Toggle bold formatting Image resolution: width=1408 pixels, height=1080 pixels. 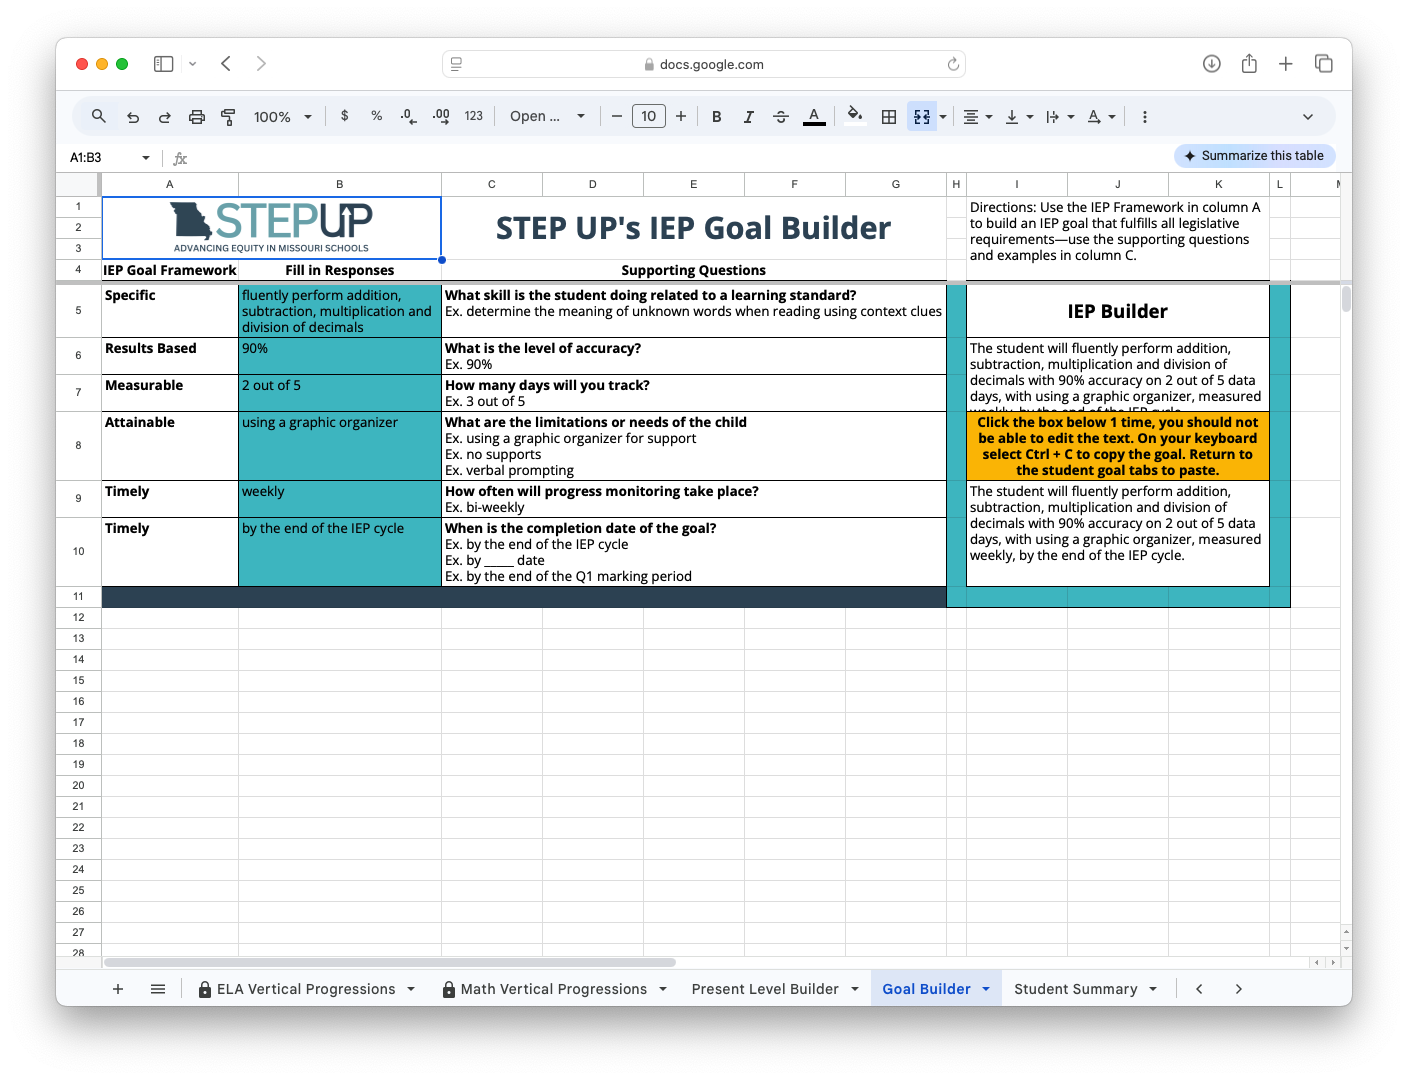717,117
